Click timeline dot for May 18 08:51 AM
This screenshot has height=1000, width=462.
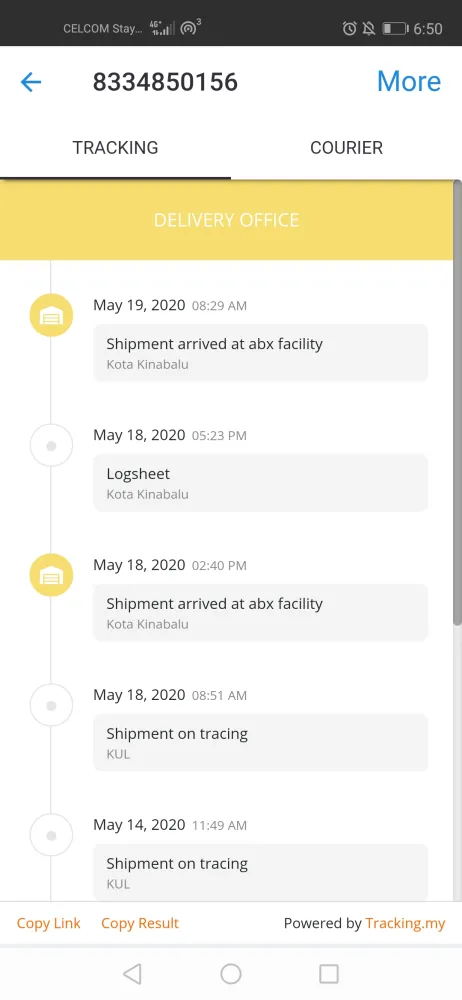click(x=52, y=705)
